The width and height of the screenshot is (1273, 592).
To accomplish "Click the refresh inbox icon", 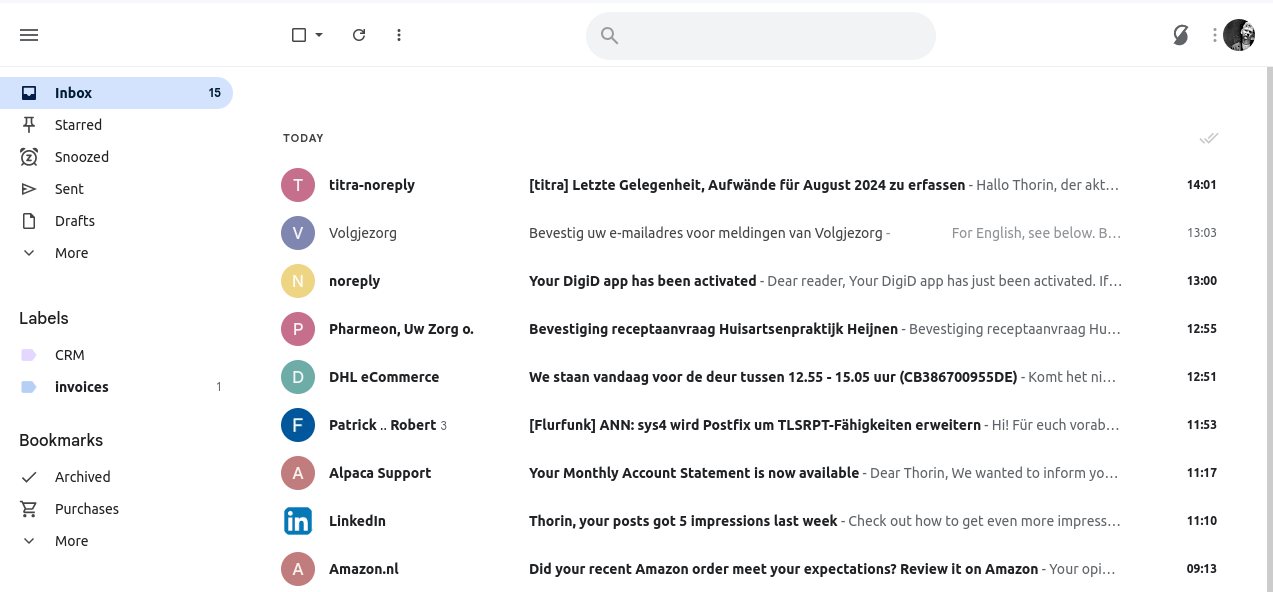I will tap(359, 35).
